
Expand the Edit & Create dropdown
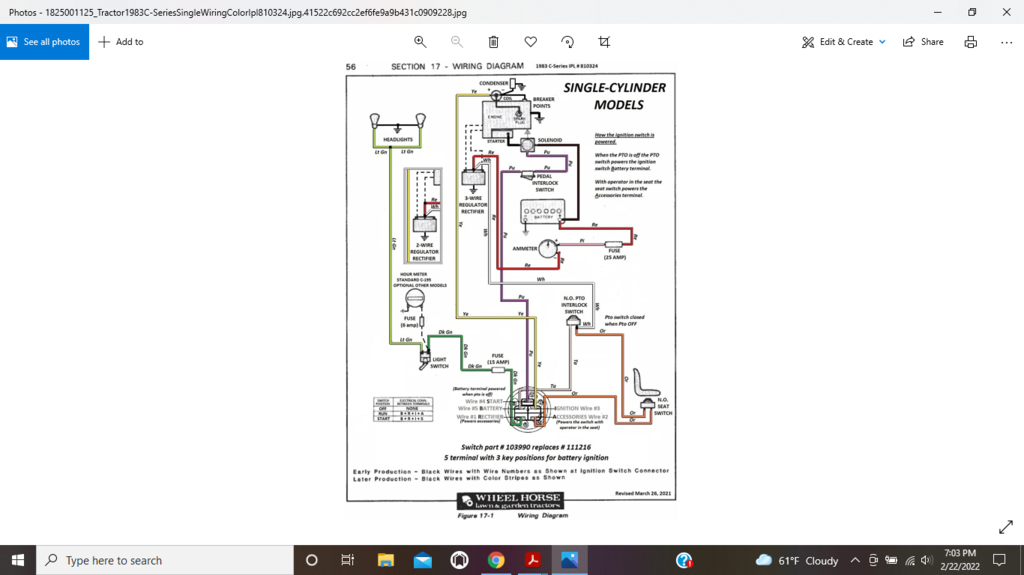pos(844,42)
